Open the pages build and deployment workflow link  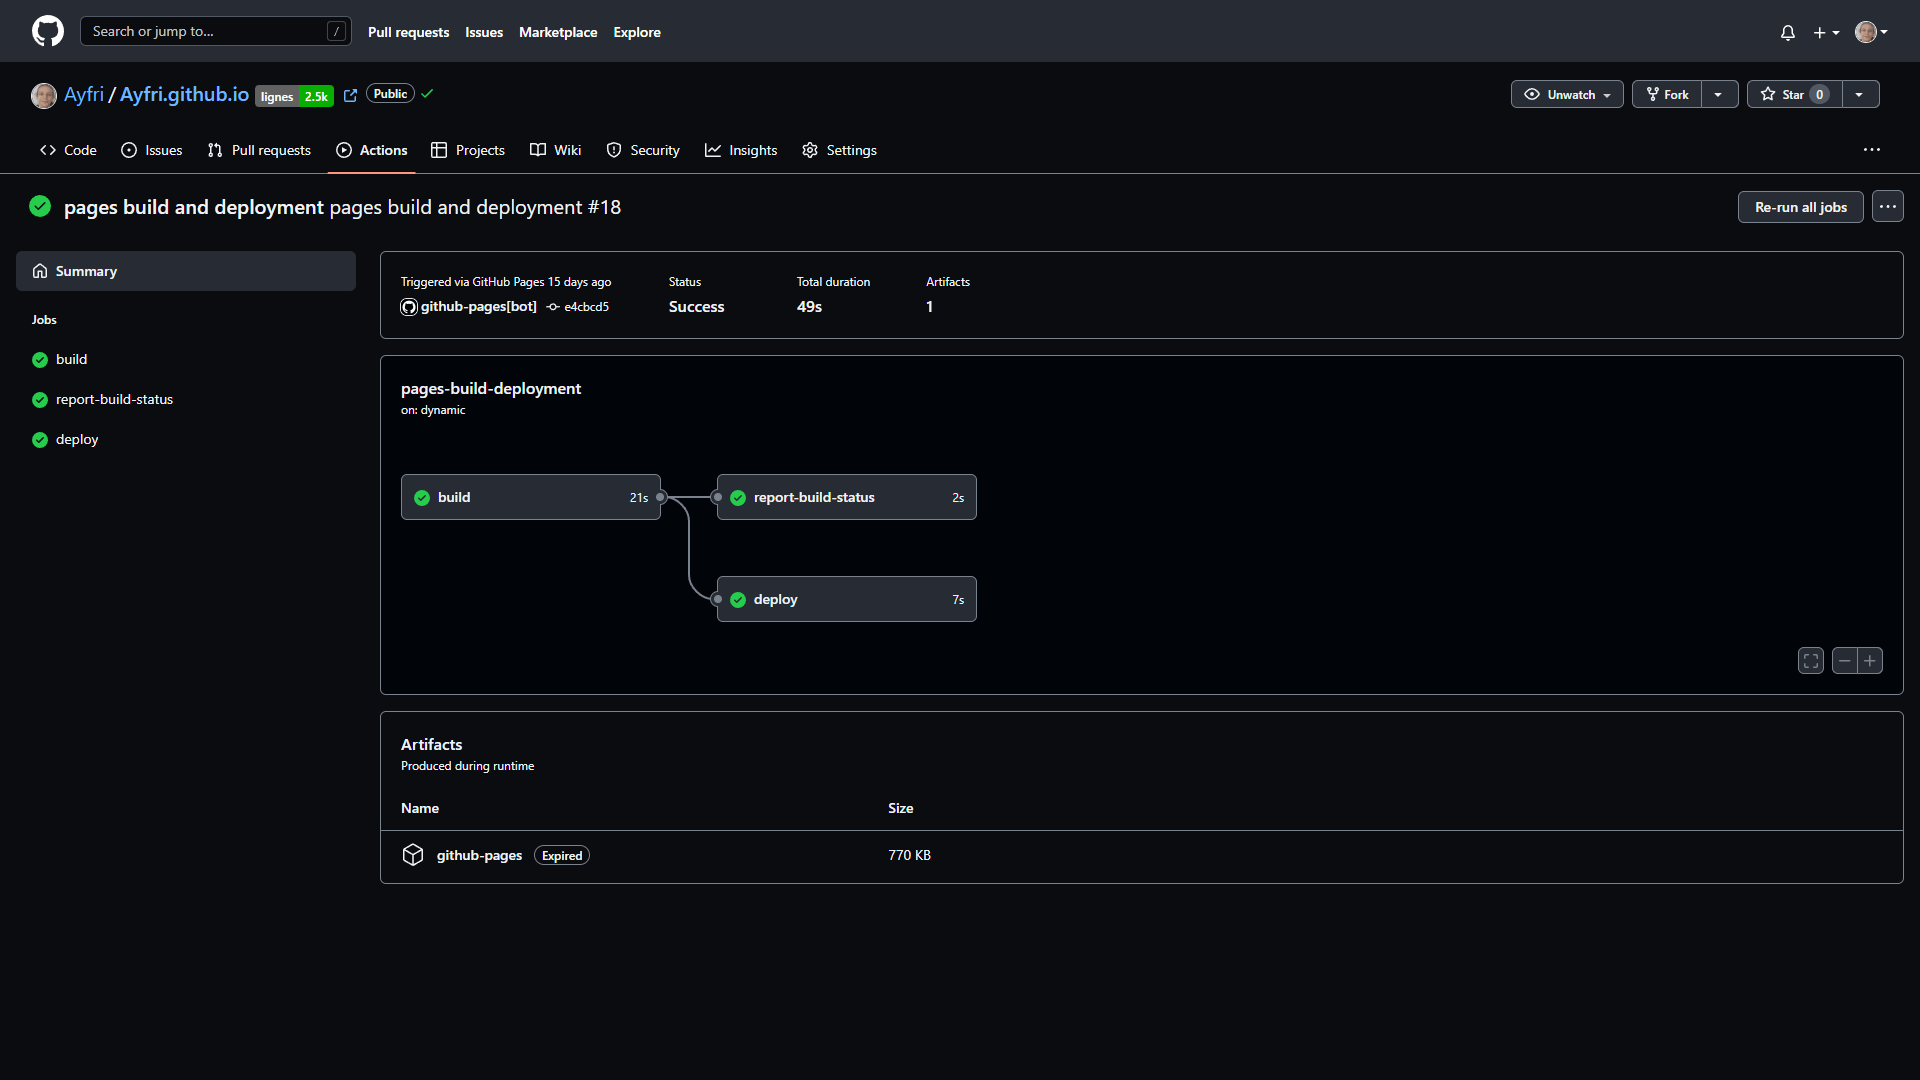point(194,207)
